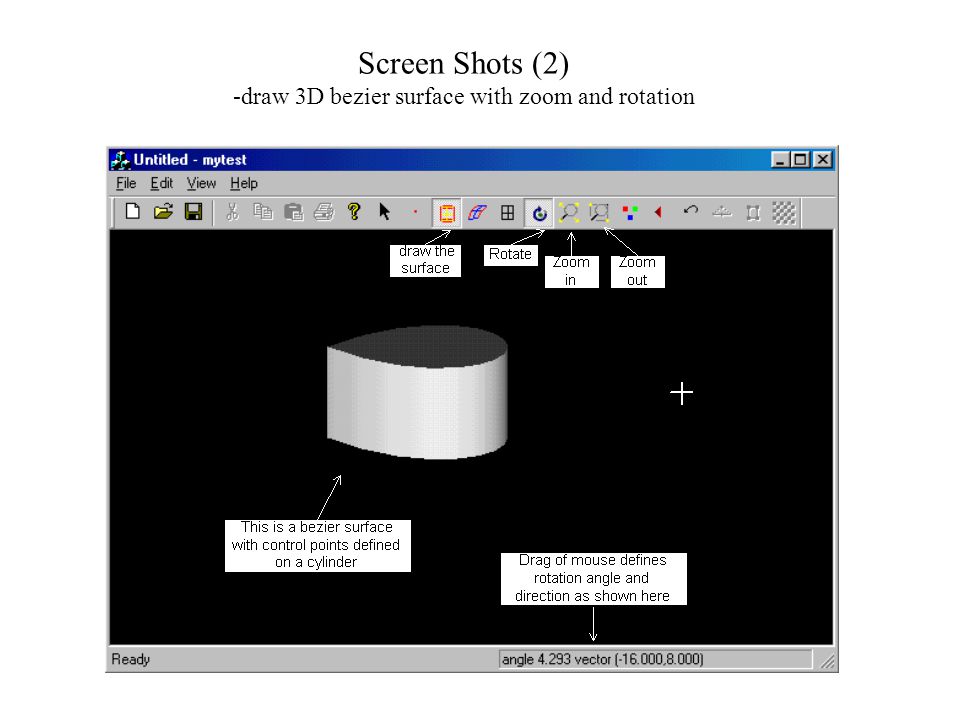The image size is (960, 720).
Task: Maximize the Untitled - mytest window
Action: [x=800, y=160]
